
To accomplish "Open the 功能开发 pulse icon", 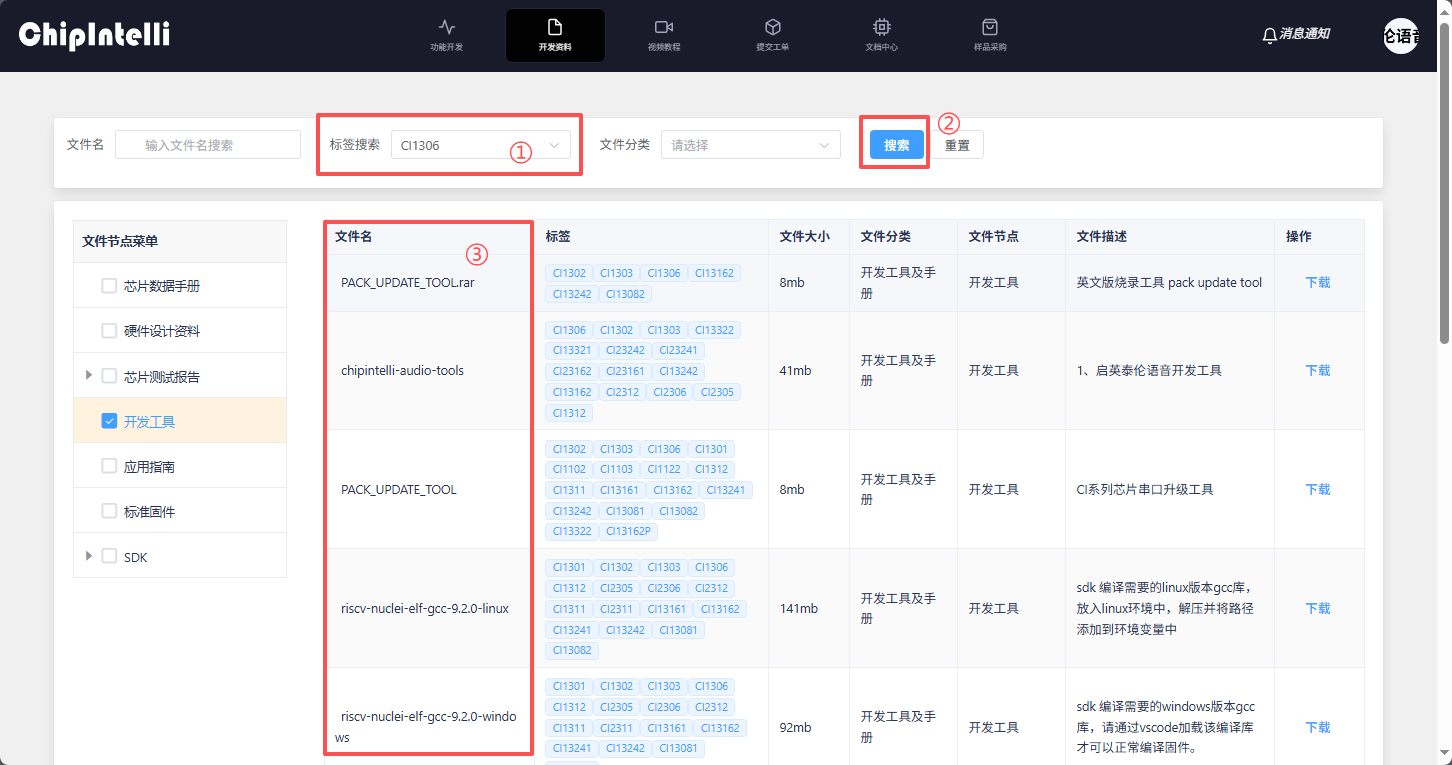I will pyautogui.click(x=446, y=27).
